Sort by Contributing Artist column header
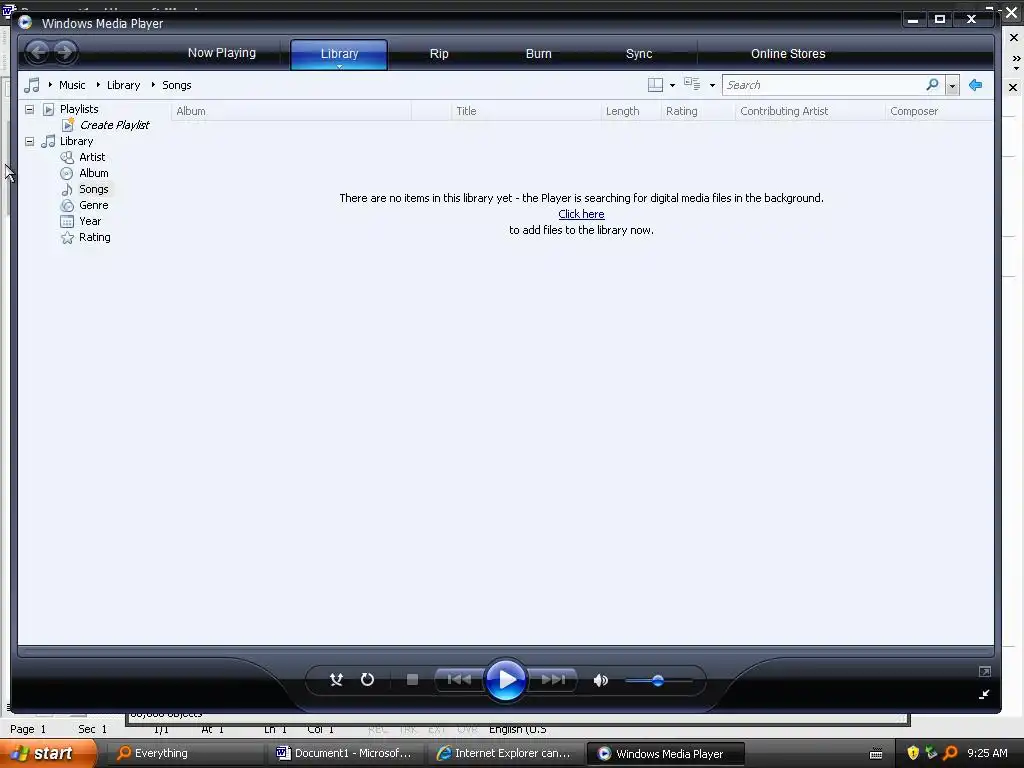The height and width of the screenshot is (768, 1024). [x=810, y=111]
